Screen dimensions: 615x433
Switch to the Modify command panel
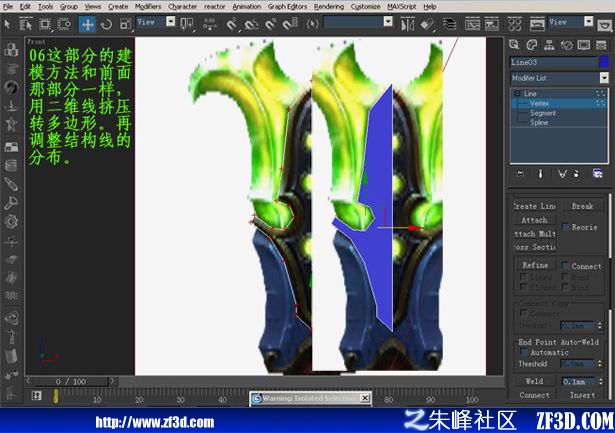click(532, 45)
